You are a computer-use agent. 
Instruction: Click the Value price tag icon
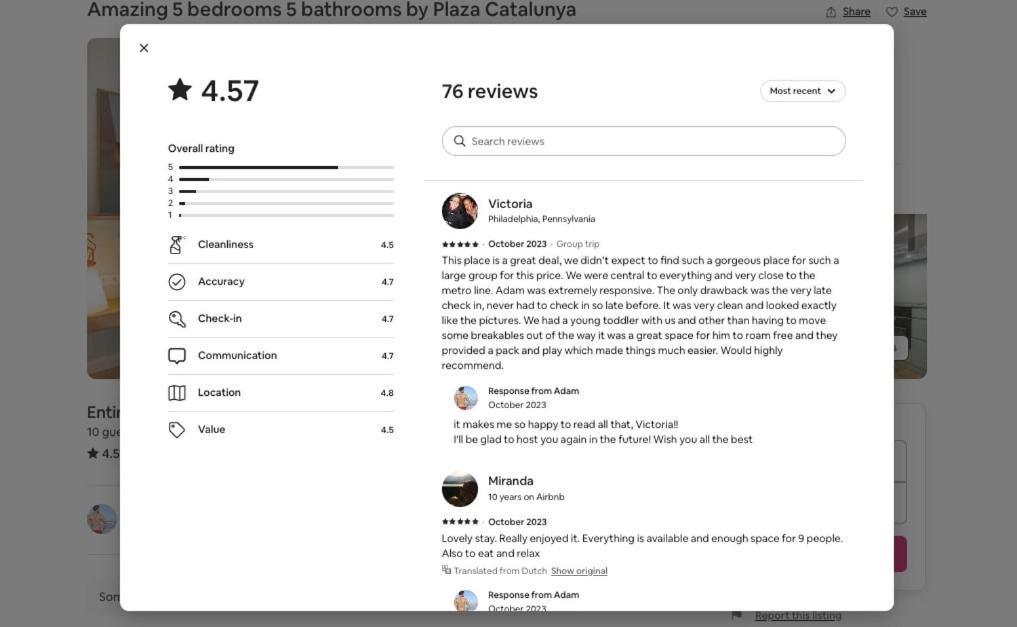[177, 429]
